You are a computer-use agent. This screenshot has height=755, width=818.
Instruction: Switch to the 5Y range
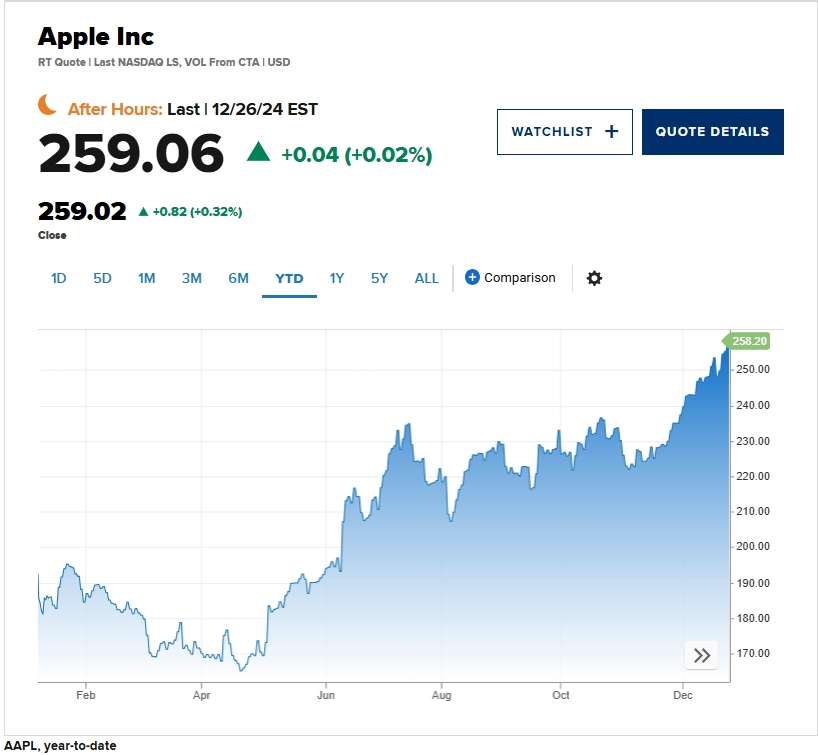[379, 278]
